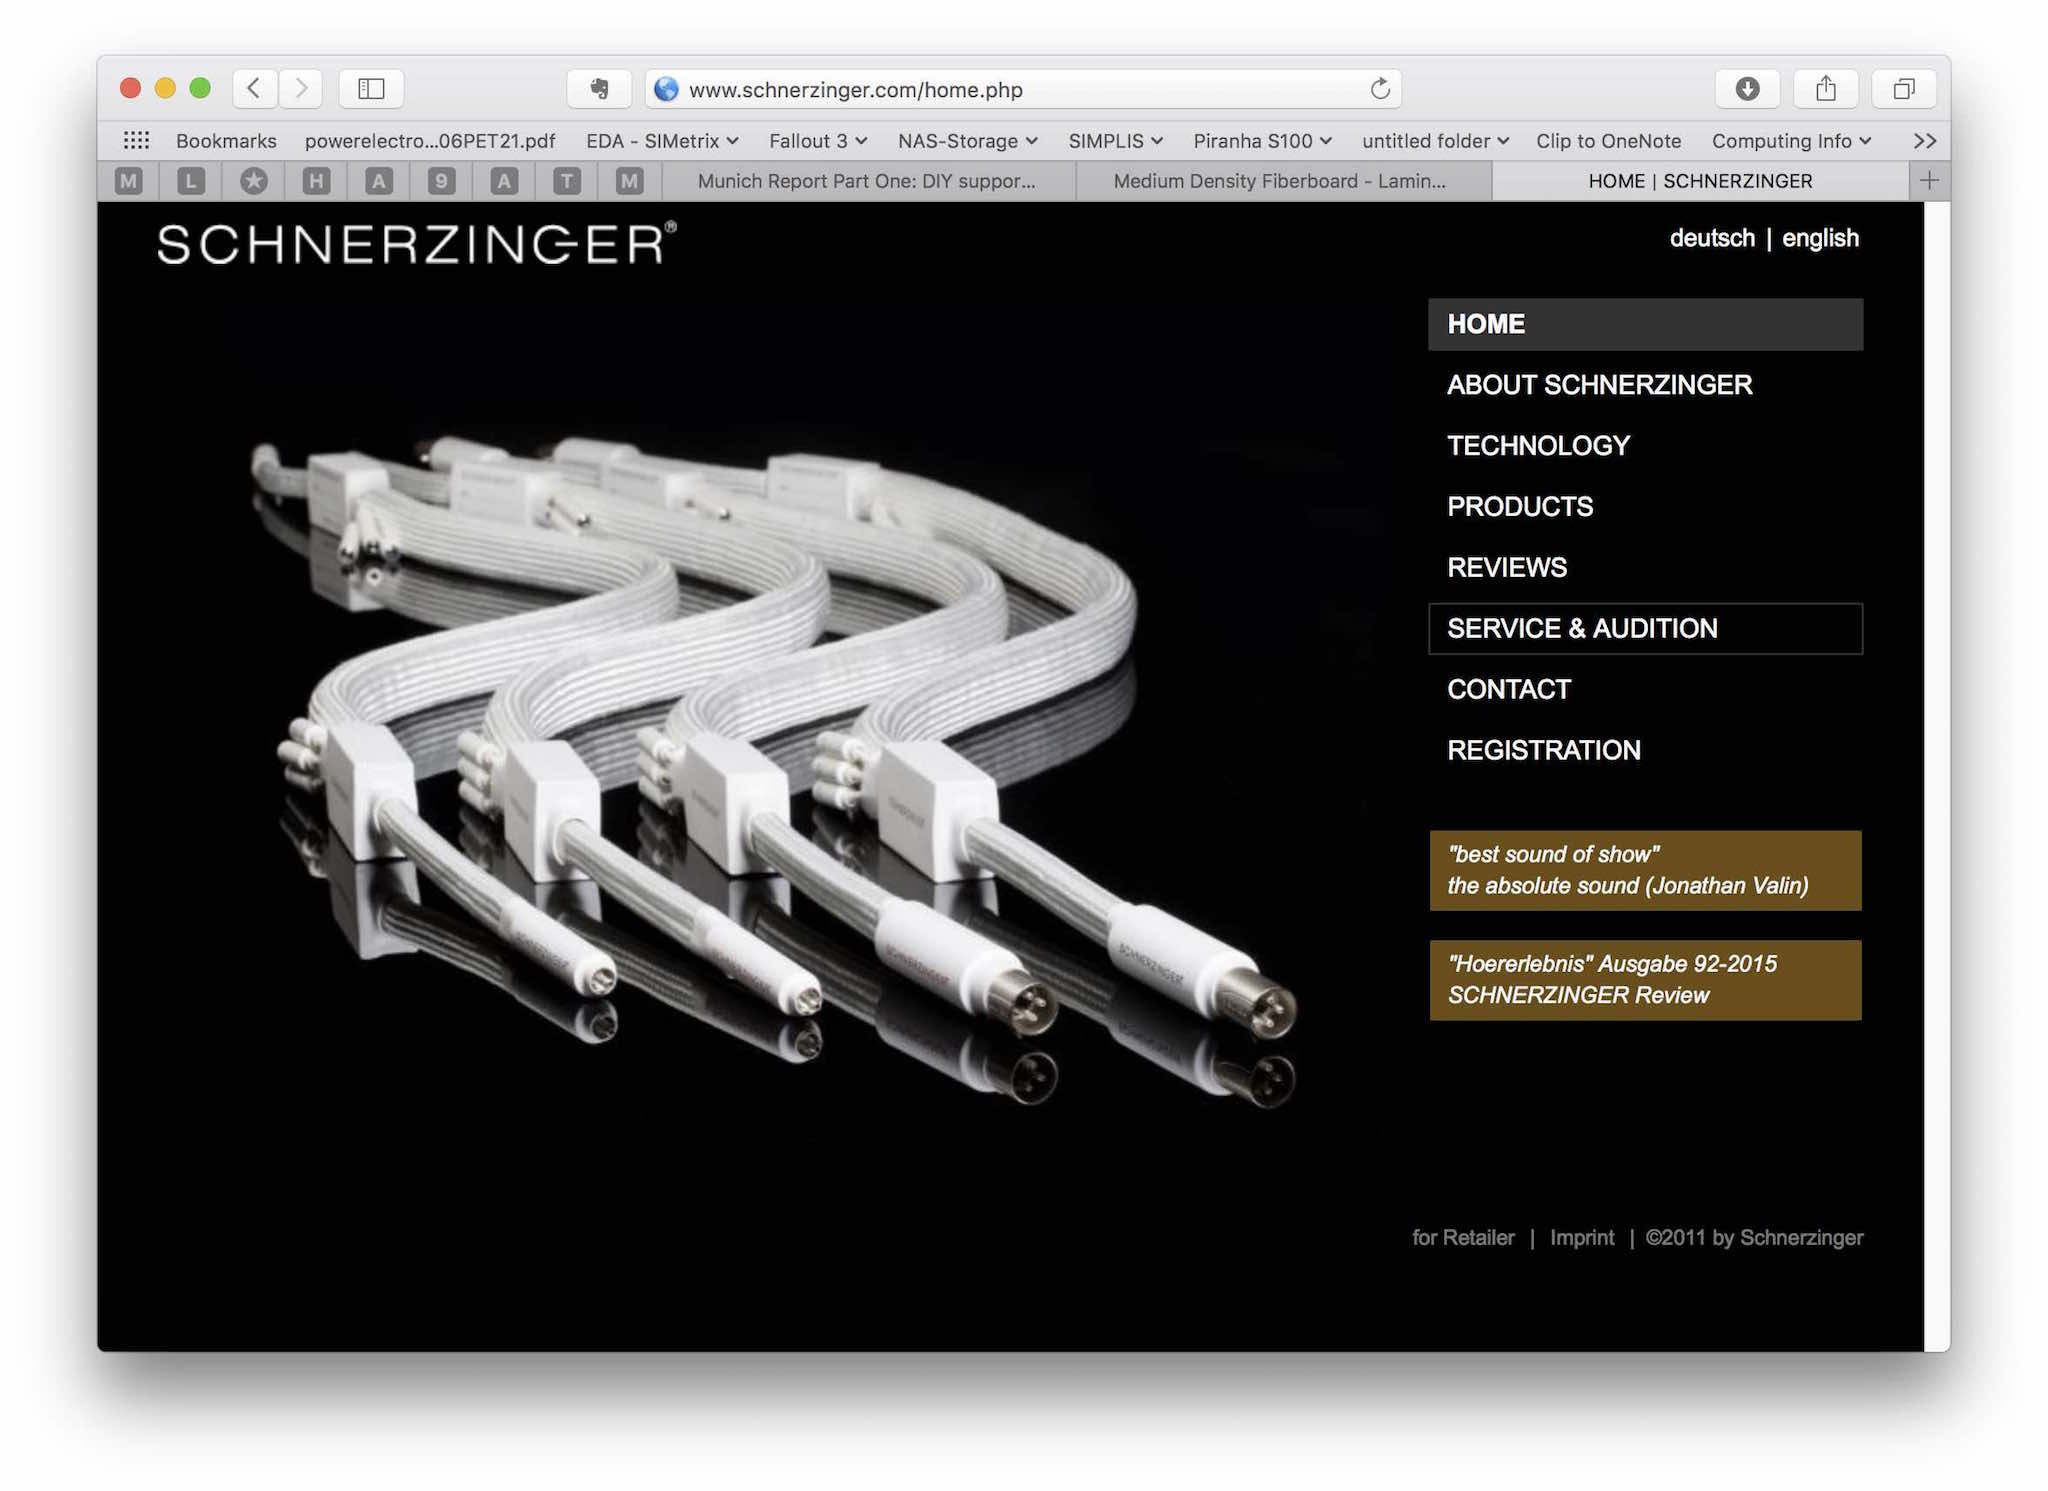Select SERVICE & AUDITION in the menu
2048x1491 pixels.
1645,629
